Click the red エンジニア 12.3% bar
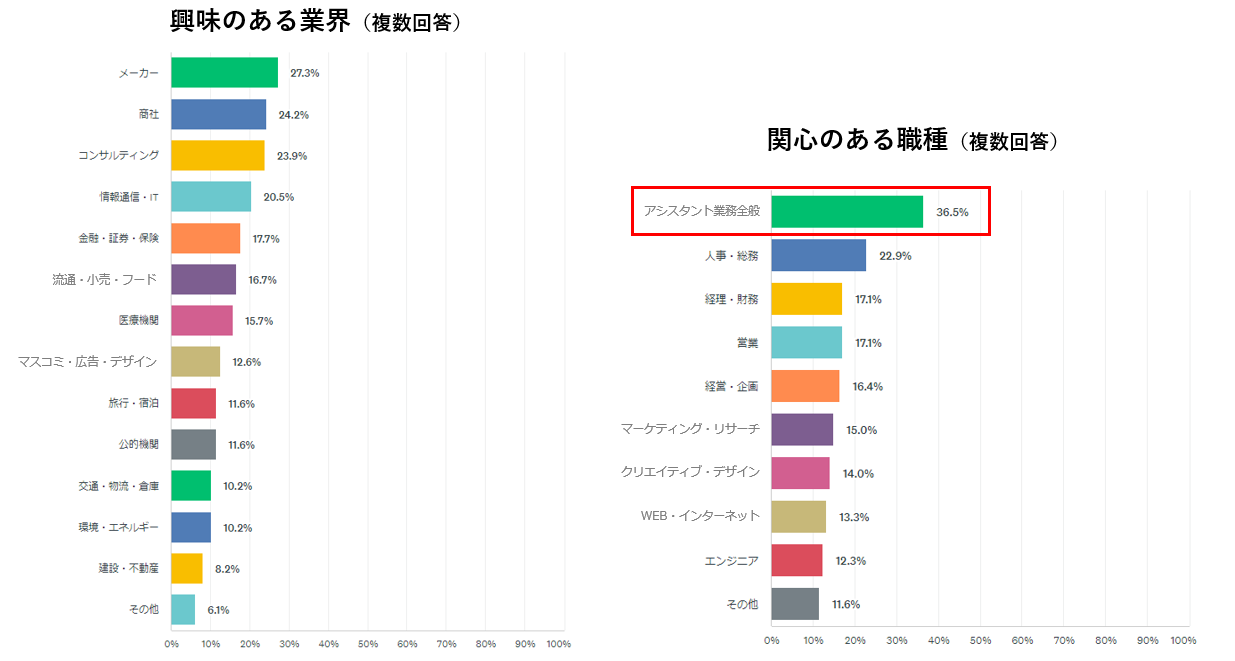The height and width of the screenshot is (661, 1235). (x=797, y=560)
